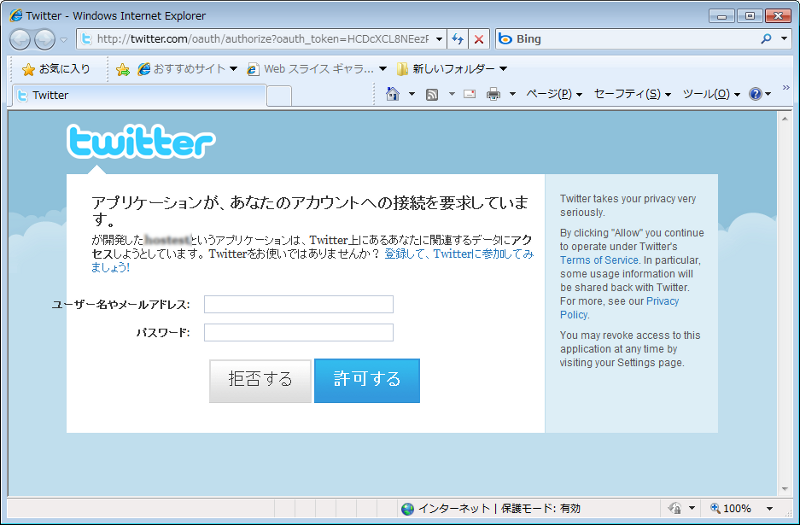Click the RSS feeds icon
Viewport: 800px width, 525px height.
(x=432, y=94)
